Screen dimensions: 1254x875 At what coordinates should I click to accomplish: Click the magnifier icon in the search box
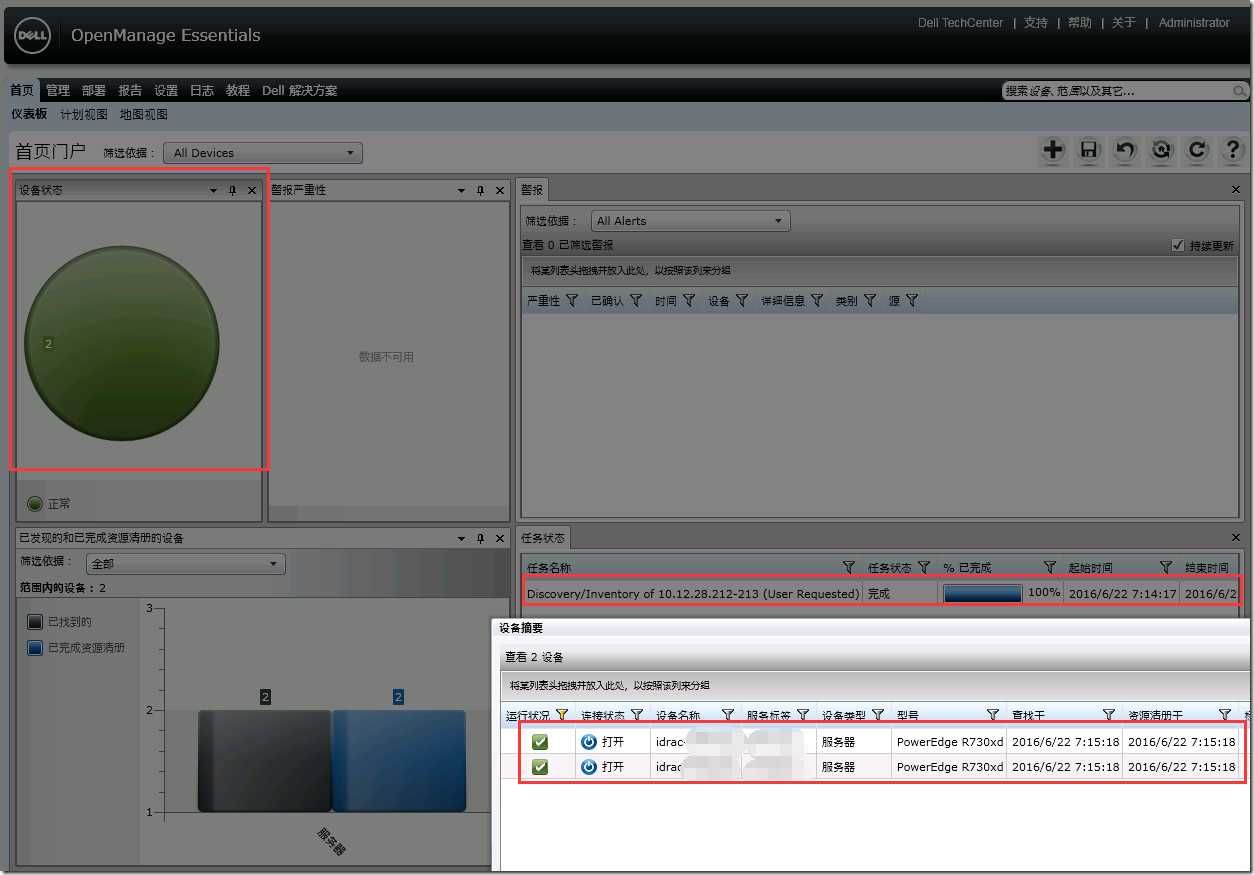click(x=1239, y=91)
